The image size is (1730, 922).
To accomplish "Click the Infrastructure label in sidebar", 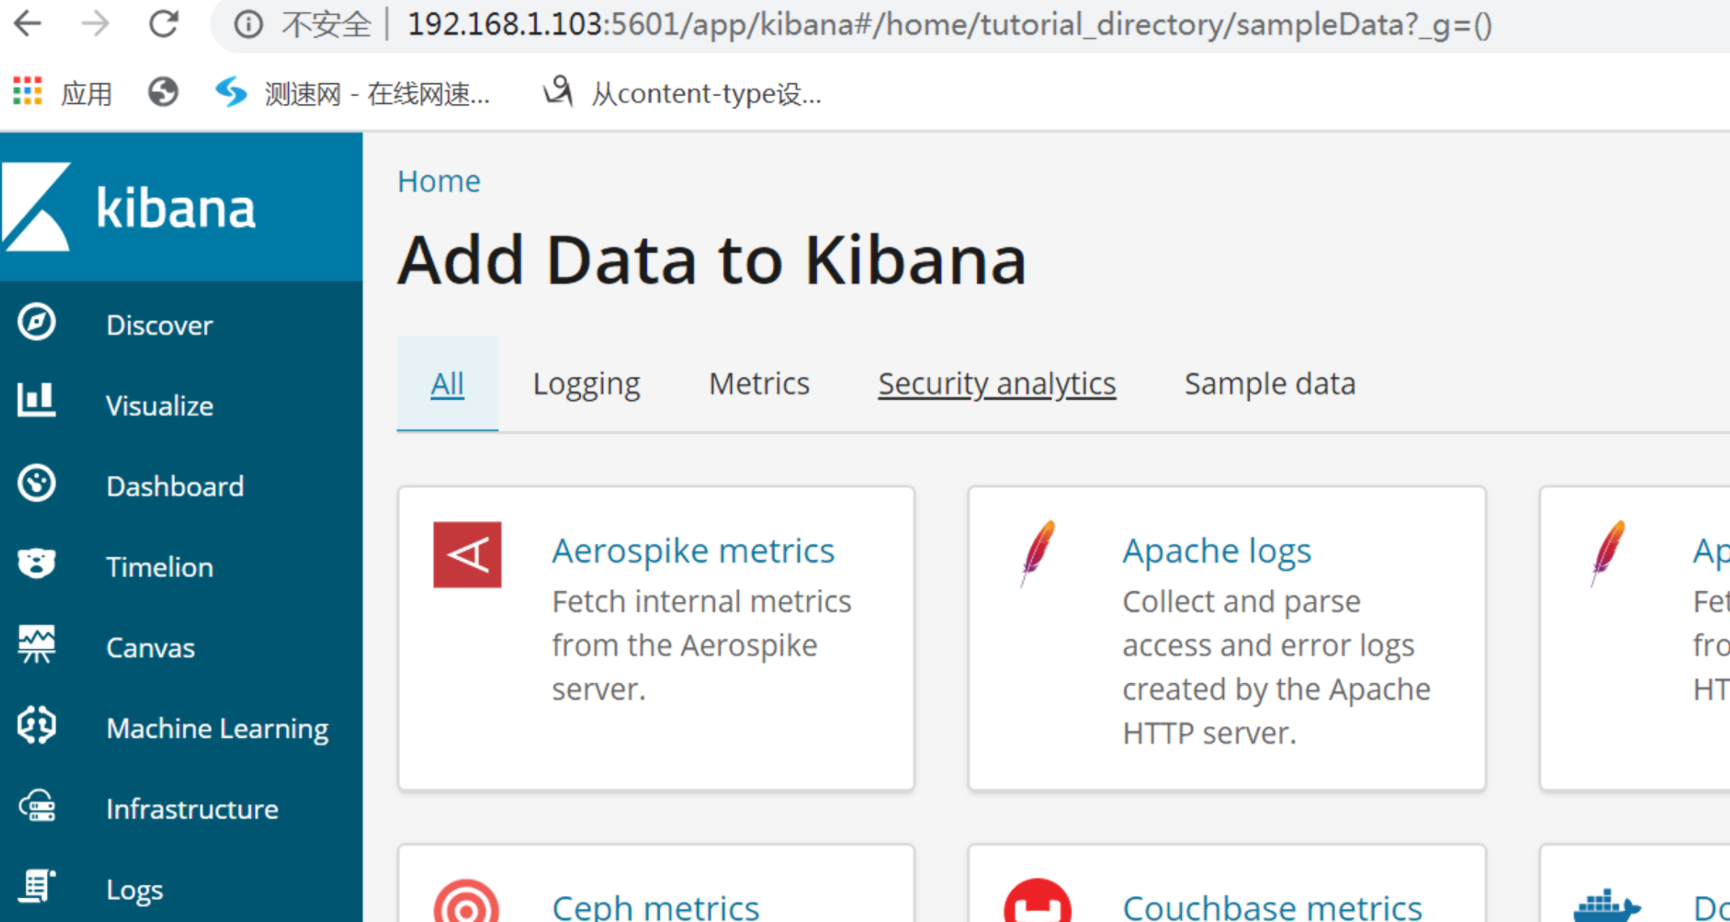I will pos(193,809).
